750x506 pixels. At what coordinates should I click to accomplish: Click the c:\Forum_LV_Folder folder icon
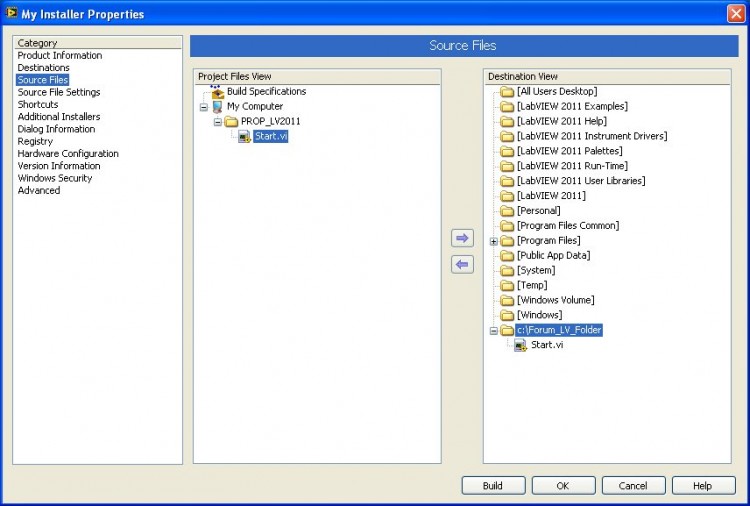pos(507,330)
